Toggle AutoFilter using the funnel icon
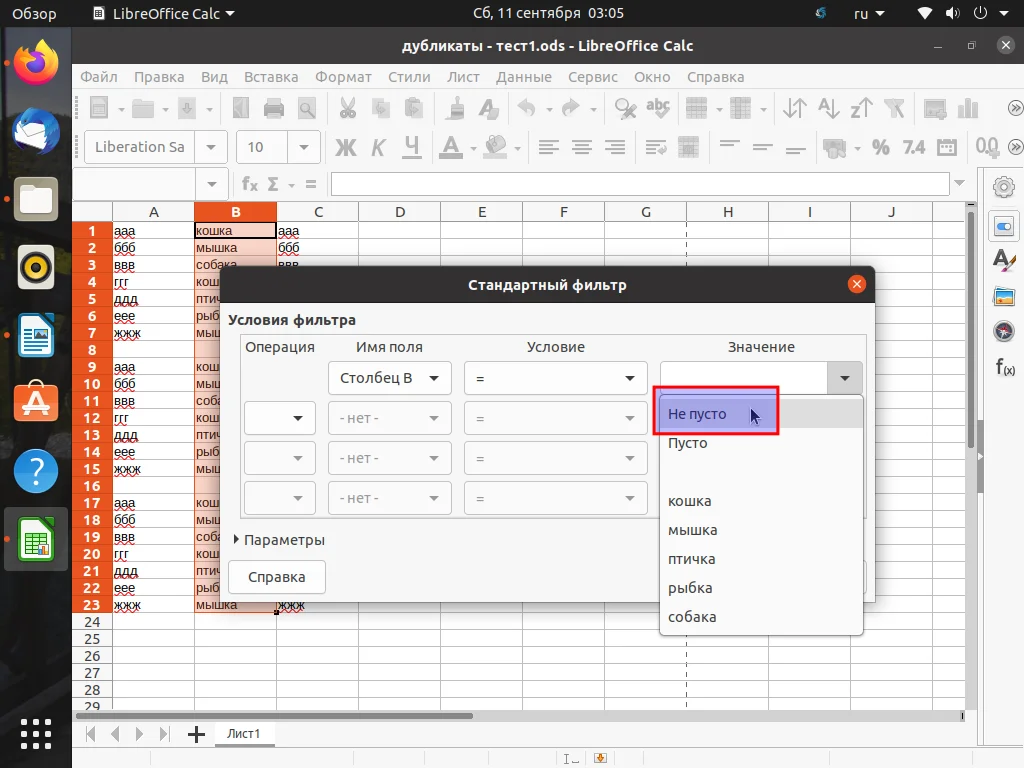 tap(893, 107)
